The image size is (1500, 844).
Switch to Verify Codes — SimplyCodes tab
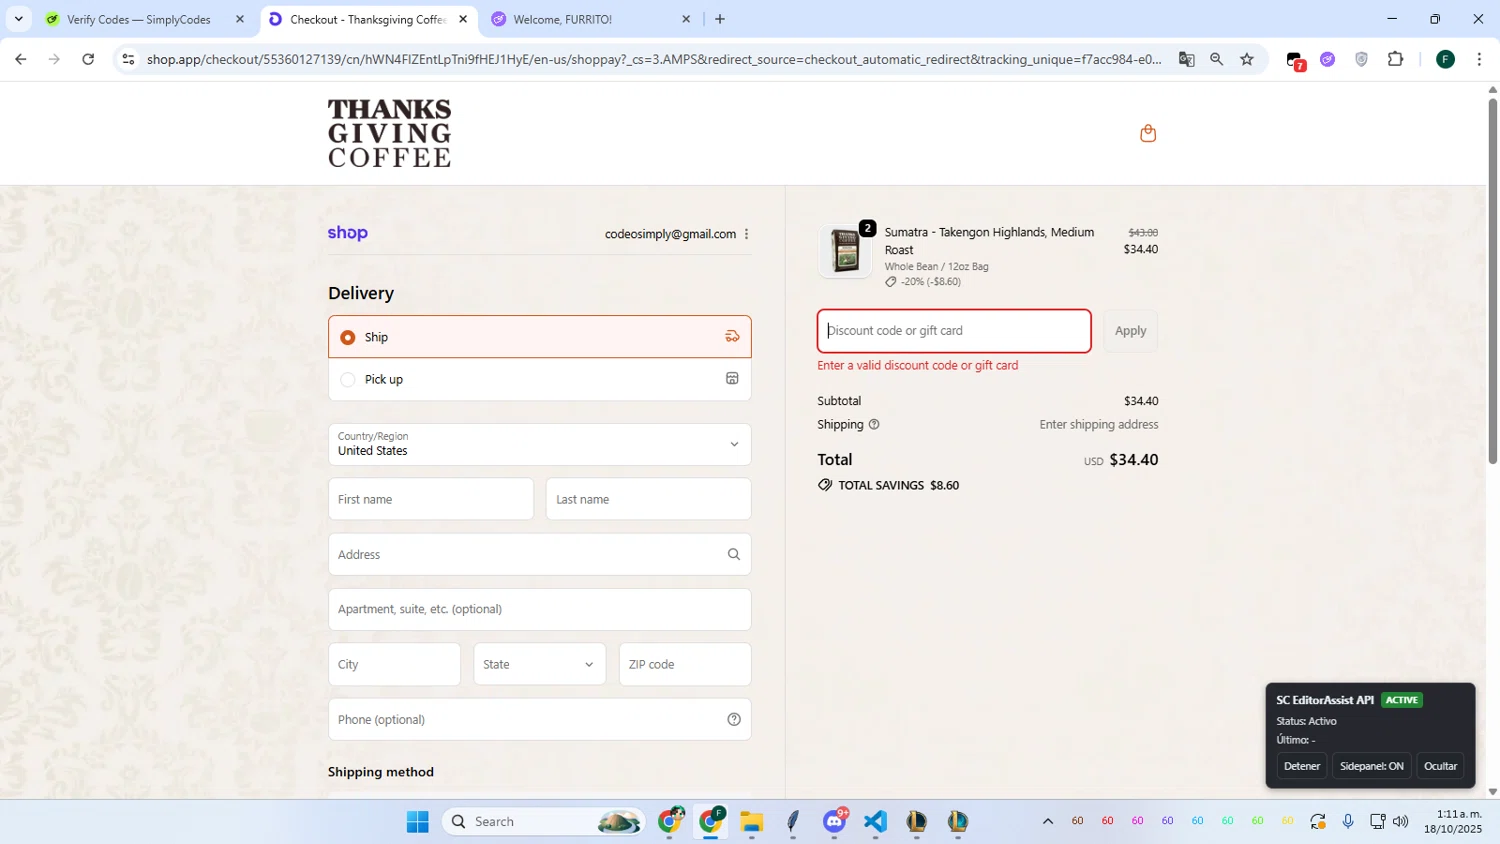click(x=138, y=19)
